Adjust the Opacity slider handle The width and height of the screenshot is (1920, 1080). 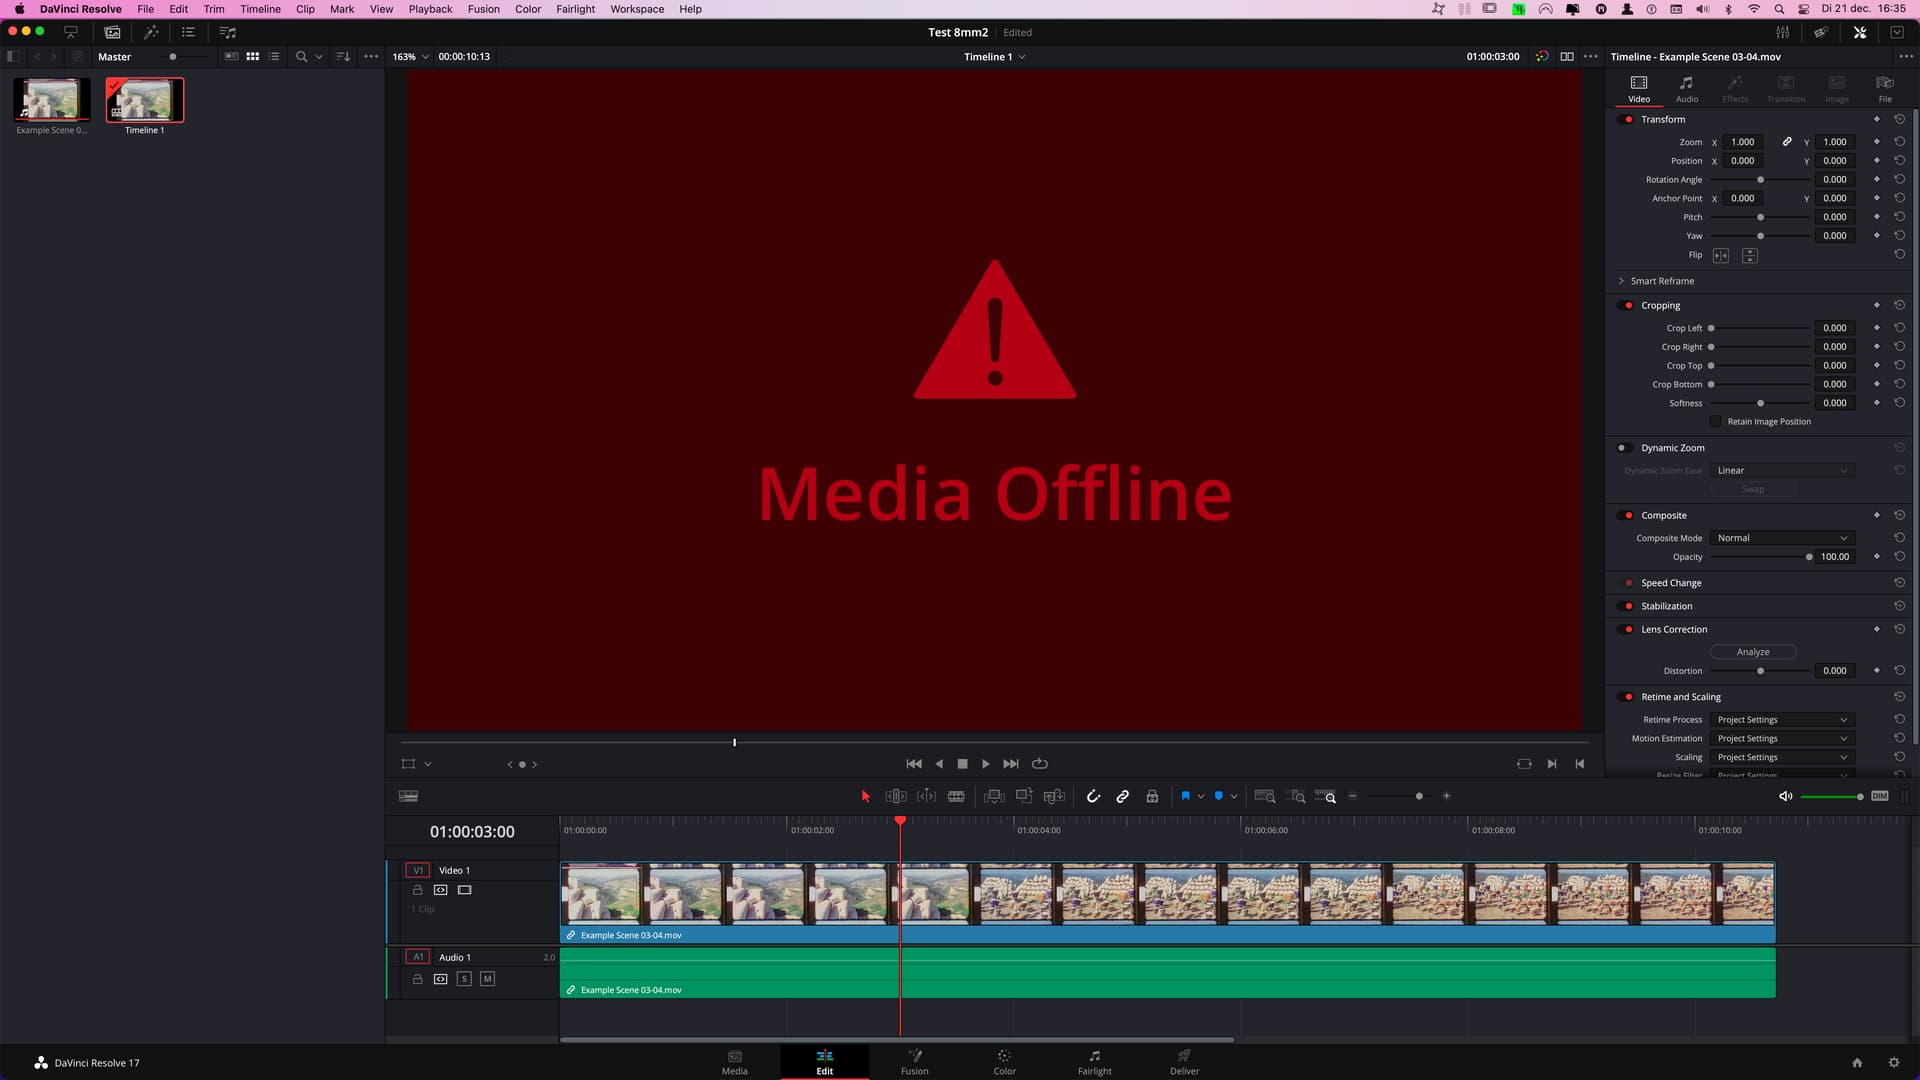(x=1809, y=557)
